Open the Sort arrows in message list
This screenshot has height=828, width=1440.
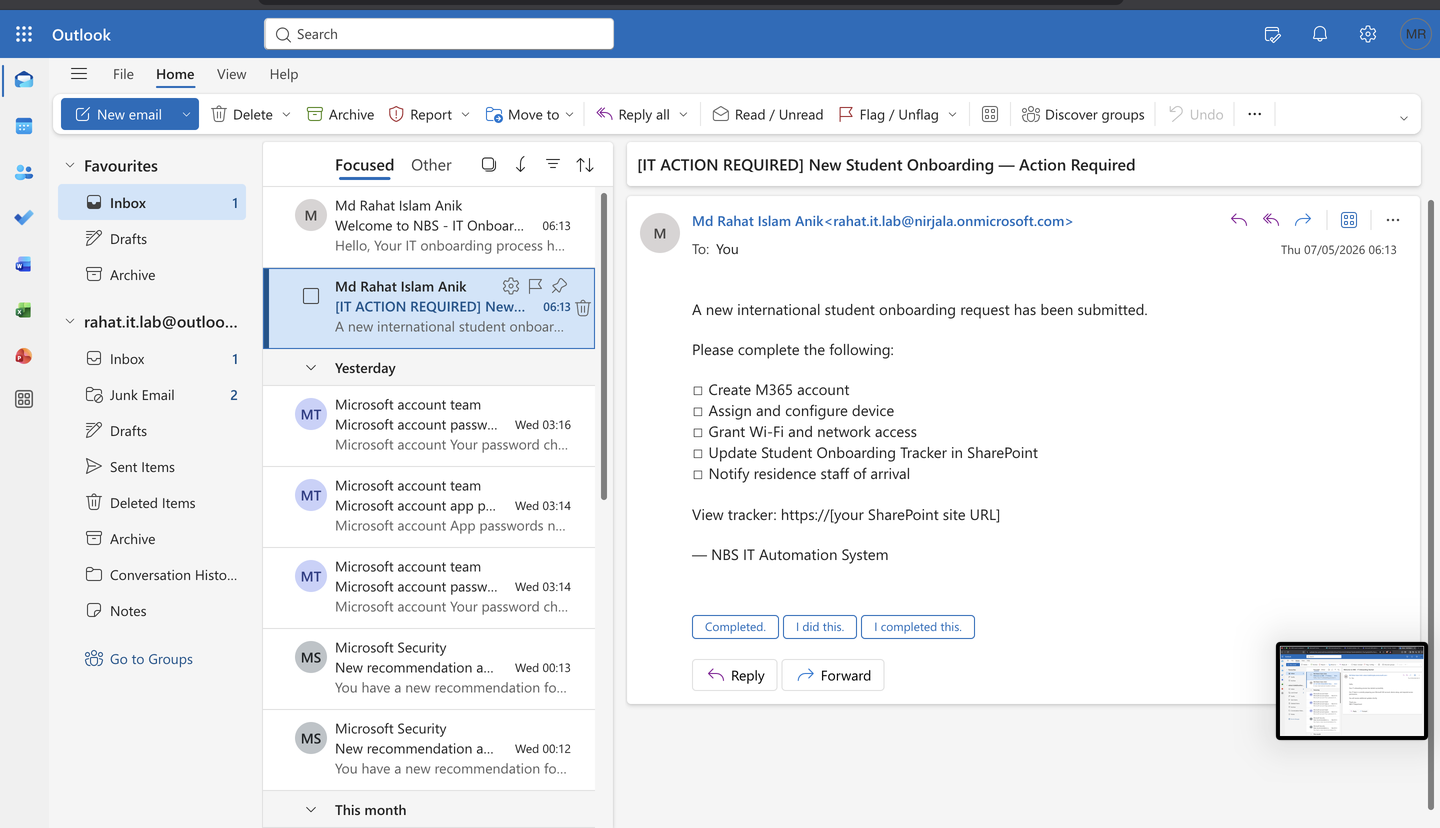[585, 165]
